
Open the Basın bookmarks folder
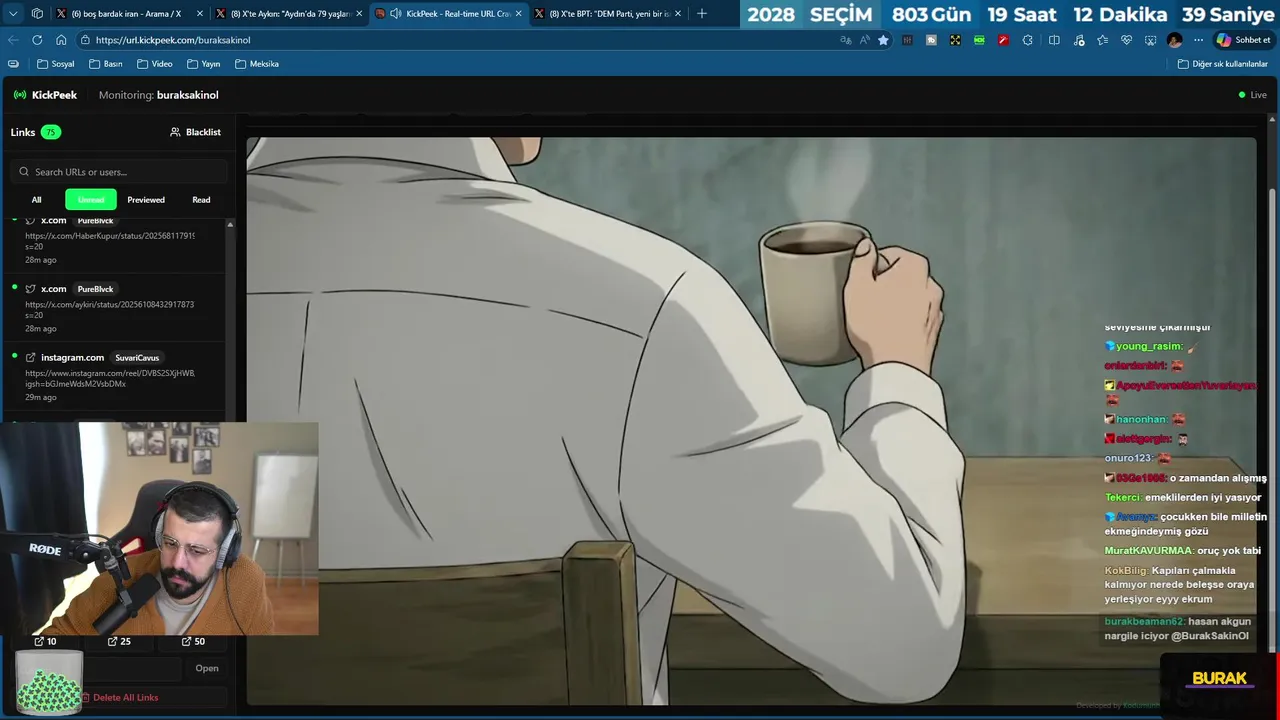106,64
